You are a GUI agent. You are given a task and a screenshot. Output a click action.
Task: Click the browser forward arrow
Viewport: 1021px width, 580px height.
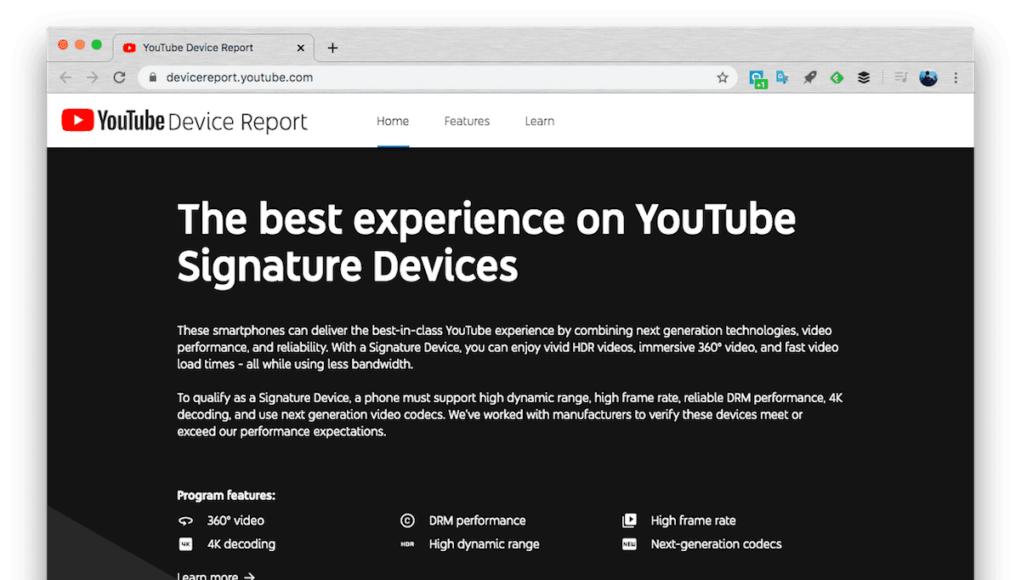coord(92,77)
